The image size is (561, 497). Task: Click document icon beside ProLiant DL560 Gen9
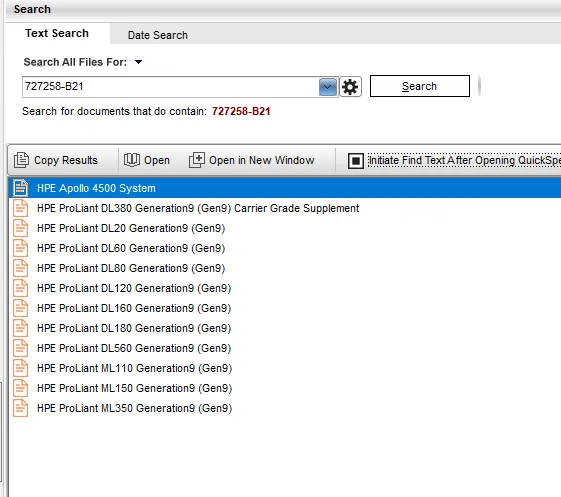20,348
